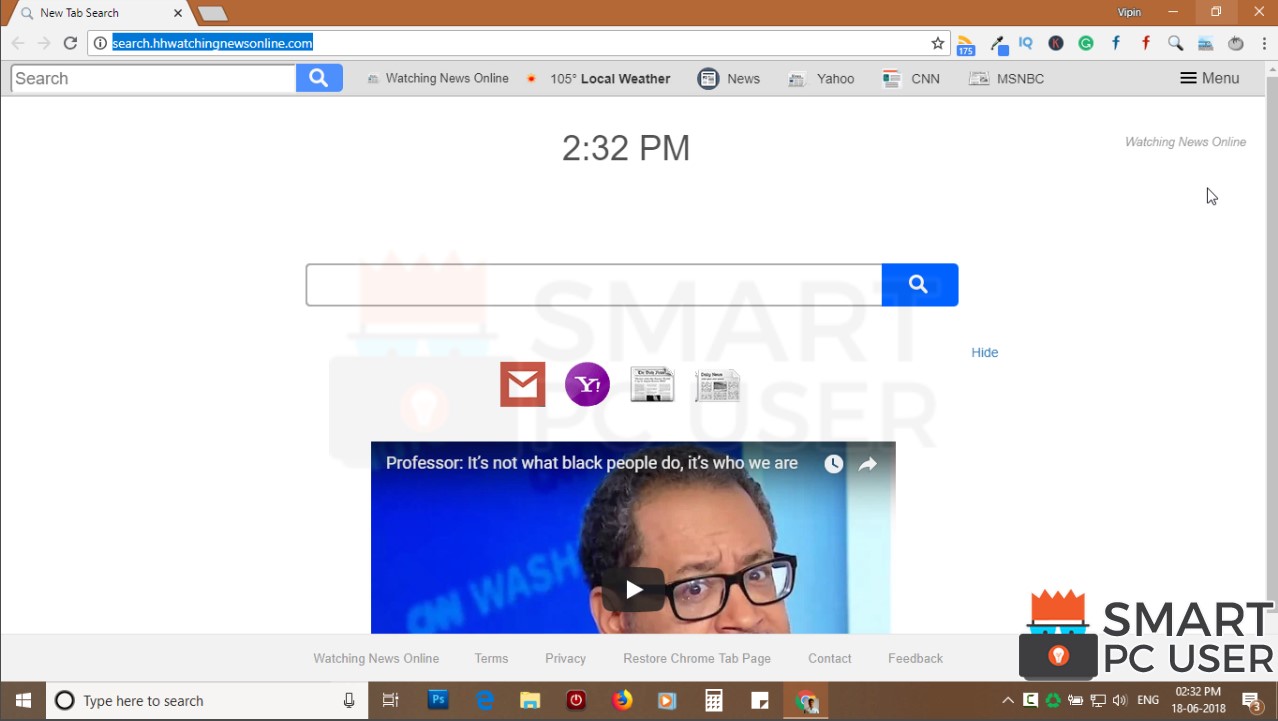Go back to previous page
The width and height of the screenshot is (1278, 721).
[18, 43]
